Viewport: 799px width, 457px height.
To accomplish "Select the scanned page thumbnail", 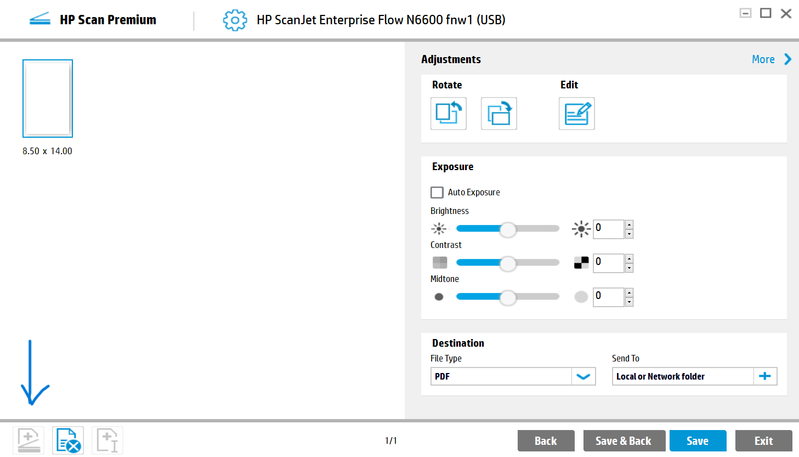I will click(x=48, y=98).
